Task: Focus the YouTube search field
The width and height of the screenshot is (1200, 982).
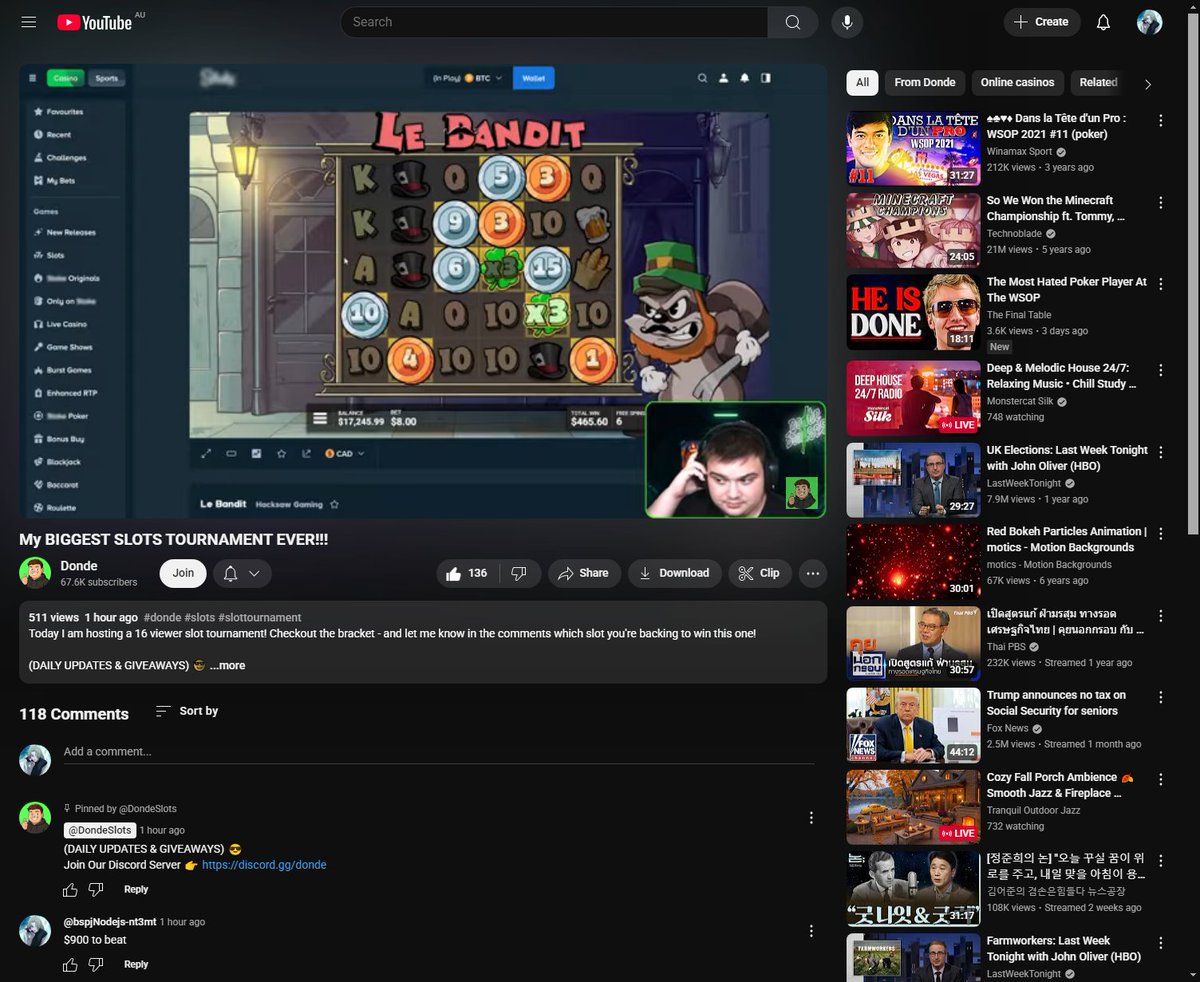Action: [x=554, y=22]
